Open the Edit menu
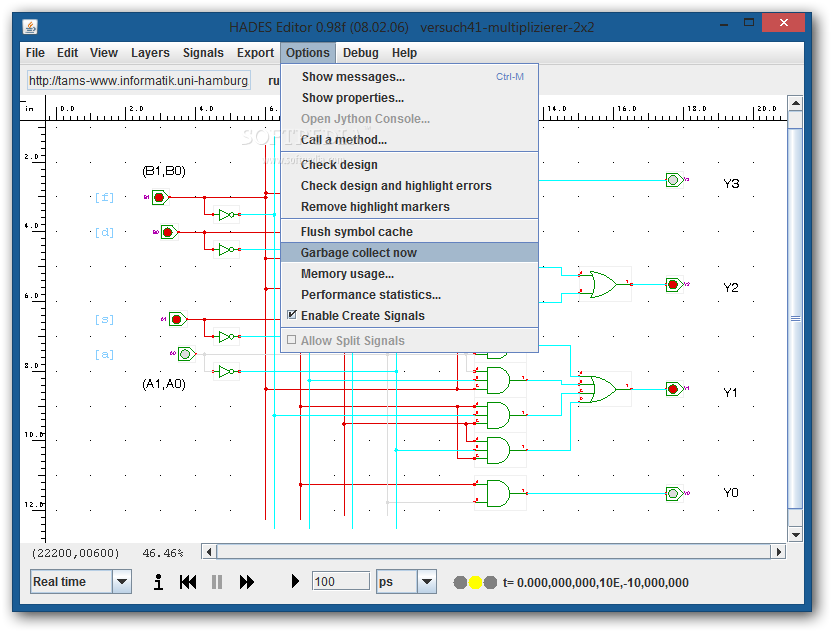 pyautogui.click(x=67, y=53)
